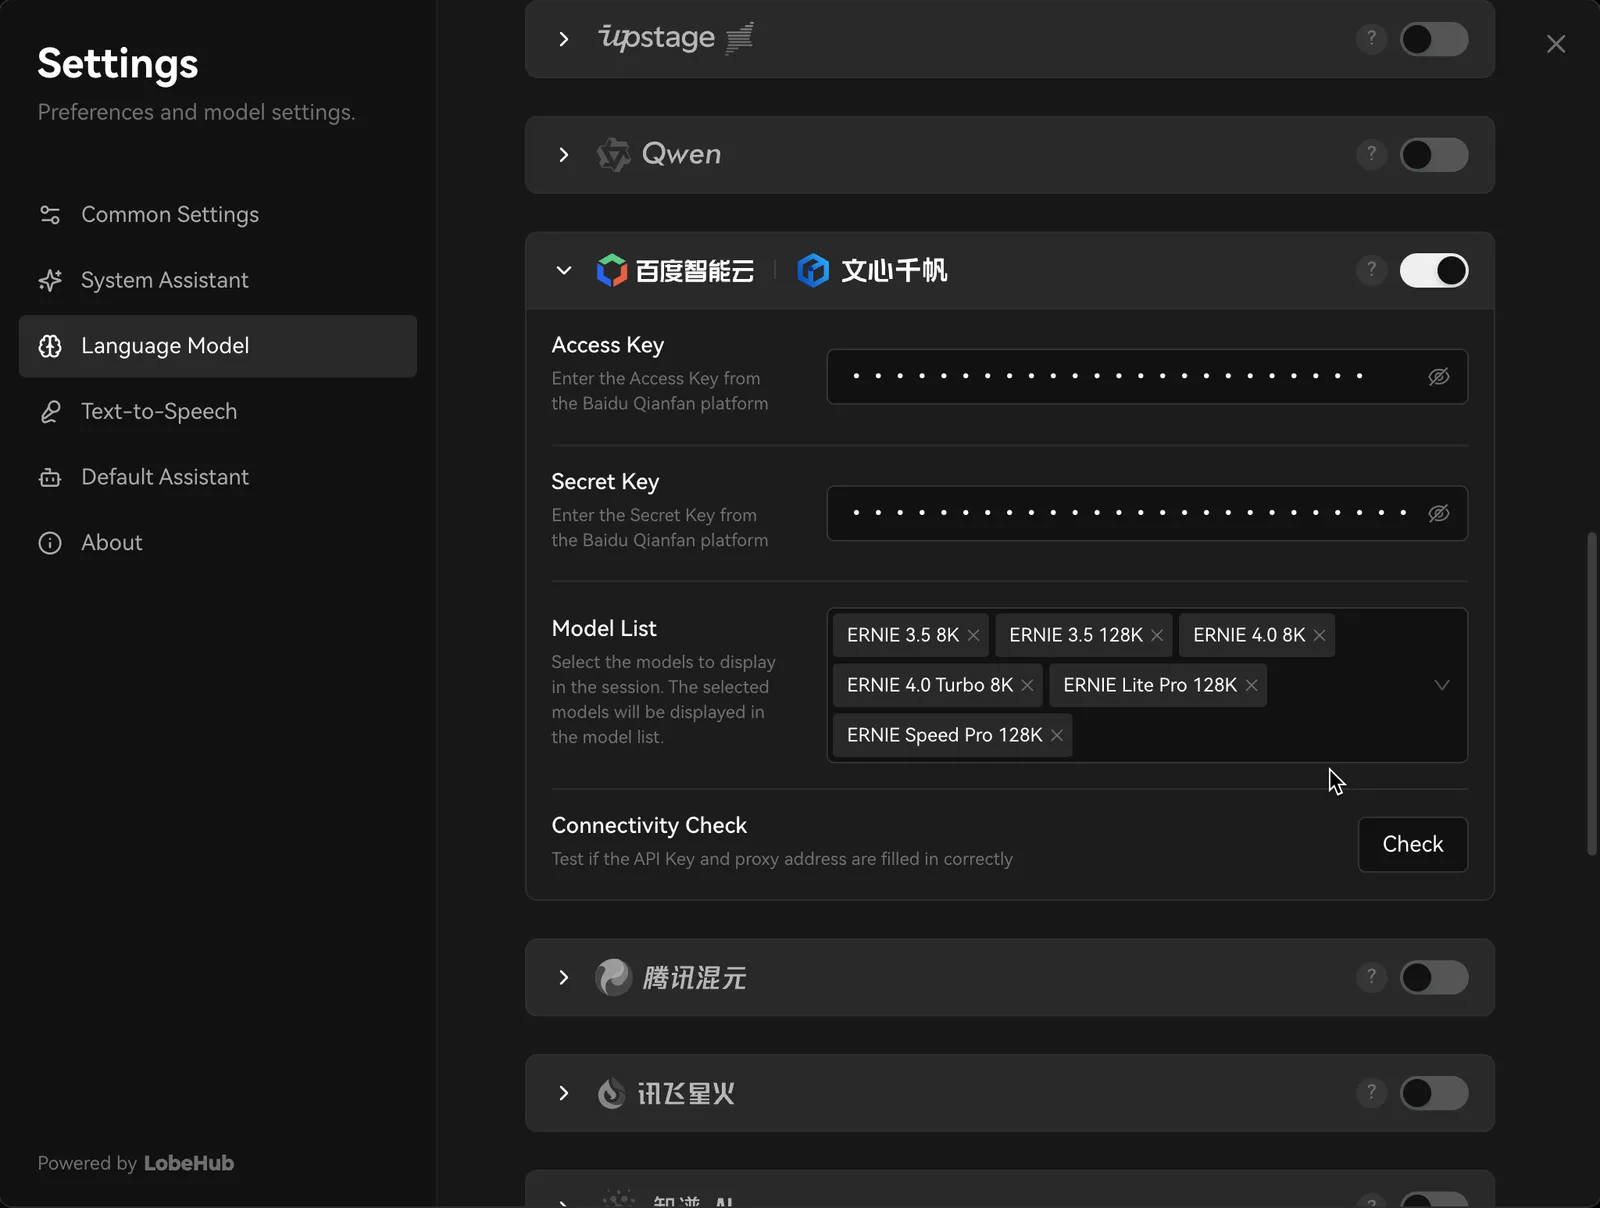Click the ERNIE 4.0 Turbo 8K tag label
Screen dimensions: 1600x1208
click(x=930, y=685)
